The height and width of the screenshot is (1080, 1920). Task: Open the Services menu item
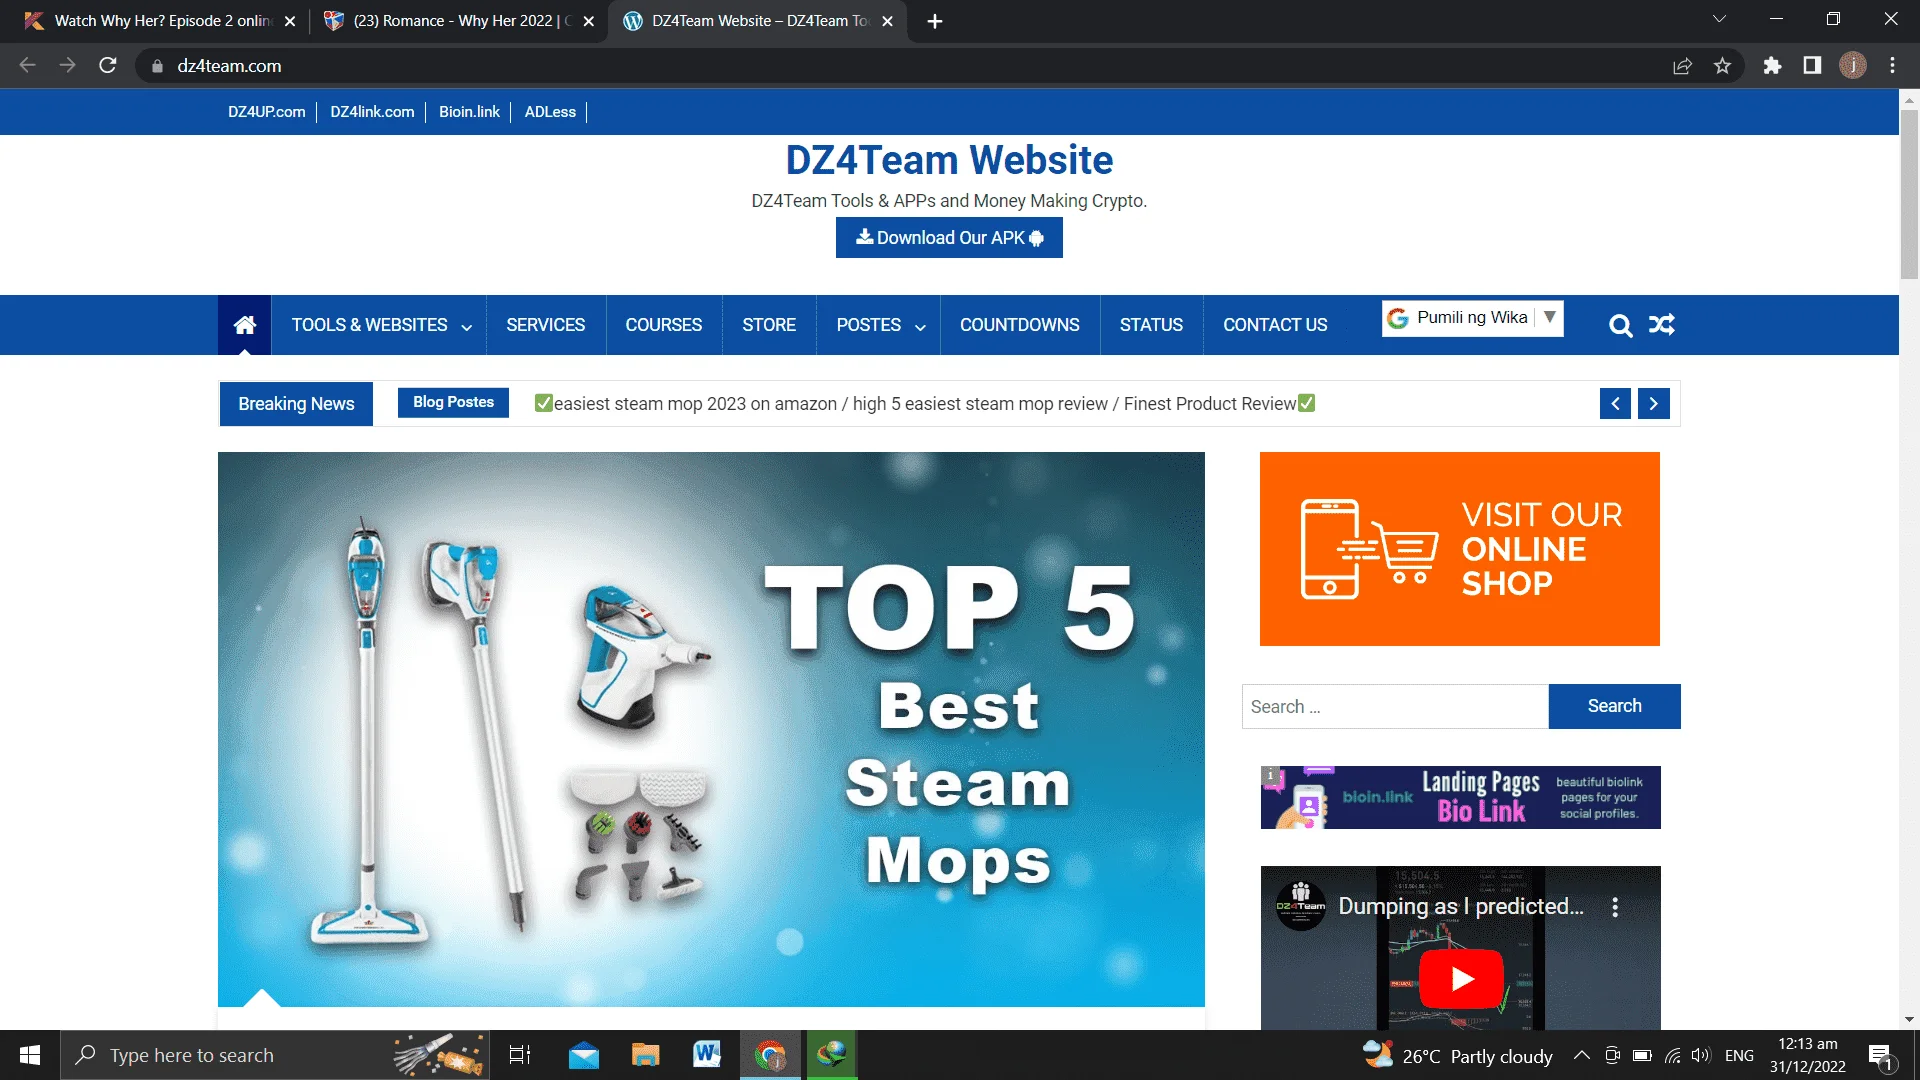point(545,325)
